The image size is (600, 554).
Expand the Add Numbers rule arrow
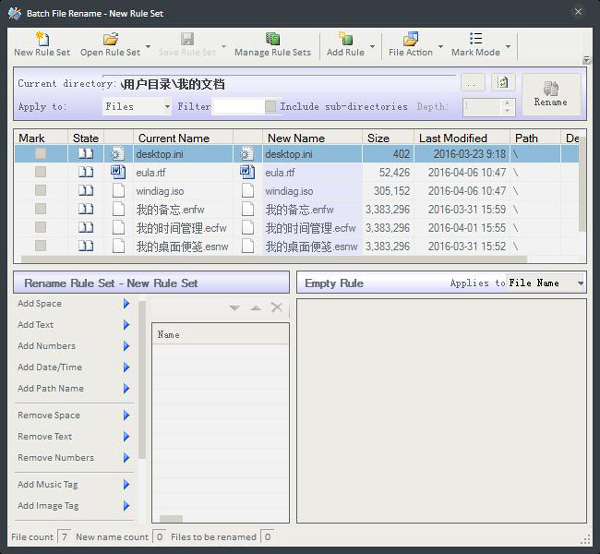click(x=126, y=346)
